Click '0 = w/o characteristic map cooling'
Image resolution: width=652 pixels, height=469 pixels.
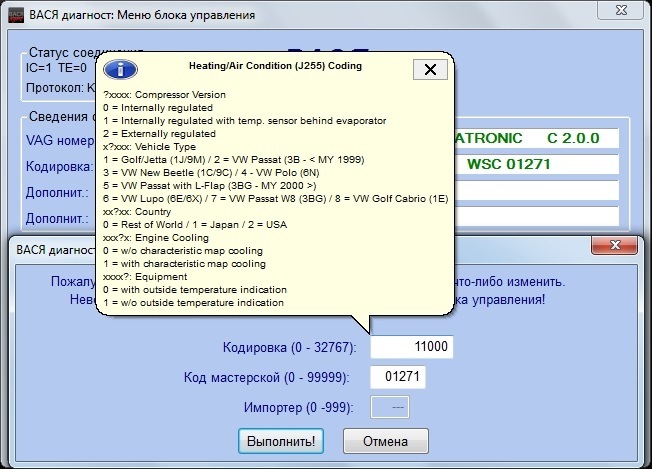pyautogui.click(x=183, y=251)
